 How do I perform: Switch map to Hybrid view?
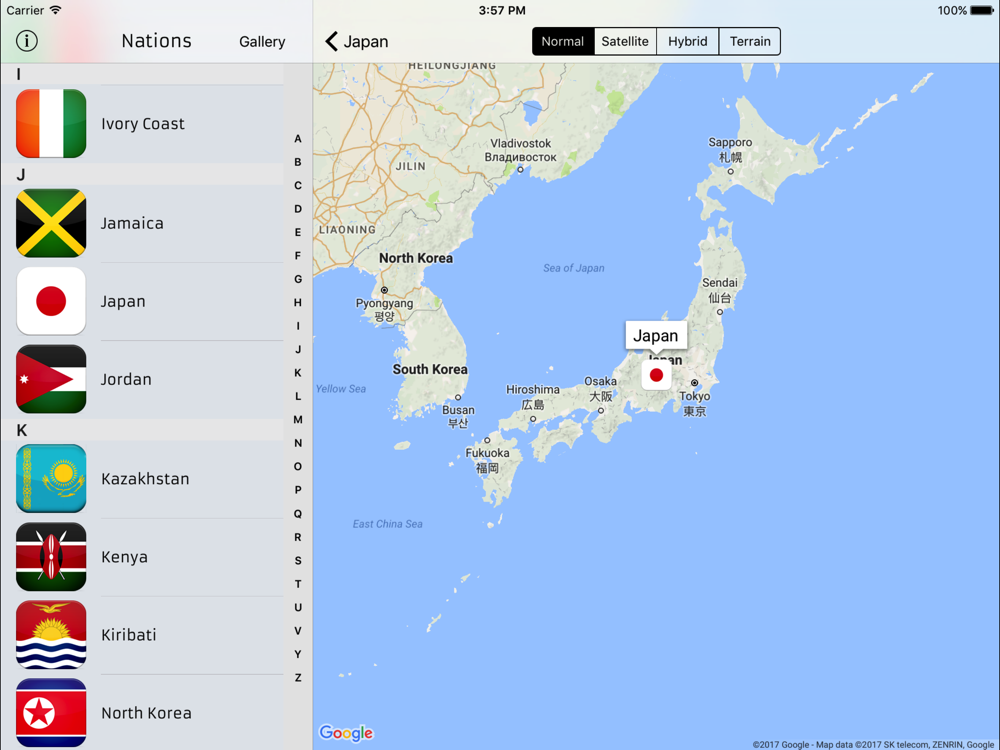tap(688, 41)
